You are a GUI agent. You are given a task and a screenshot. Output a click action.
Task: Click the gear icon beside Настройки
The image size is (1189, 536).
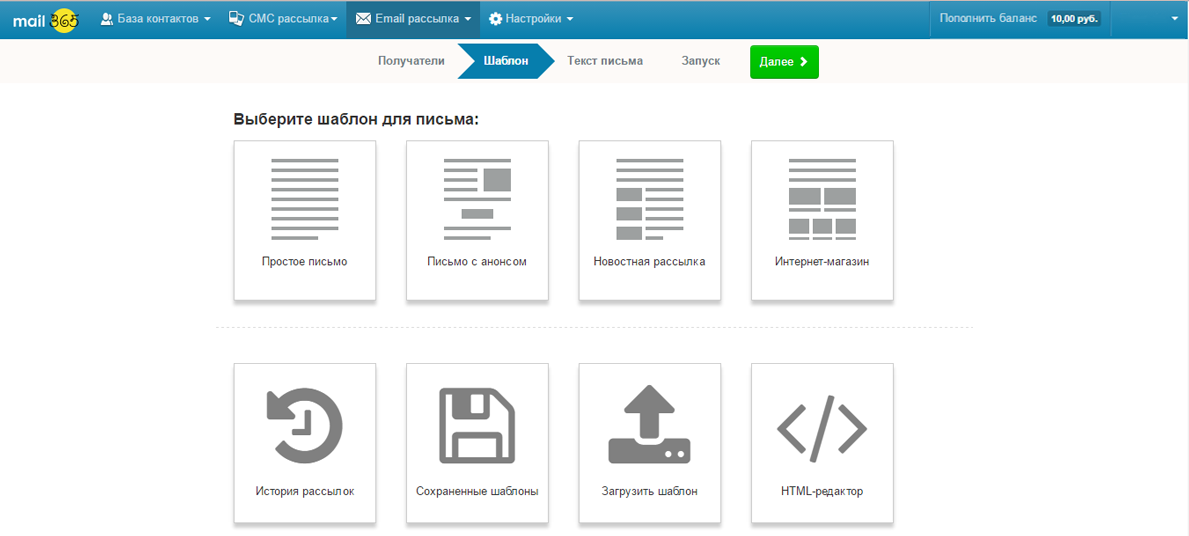495,19
